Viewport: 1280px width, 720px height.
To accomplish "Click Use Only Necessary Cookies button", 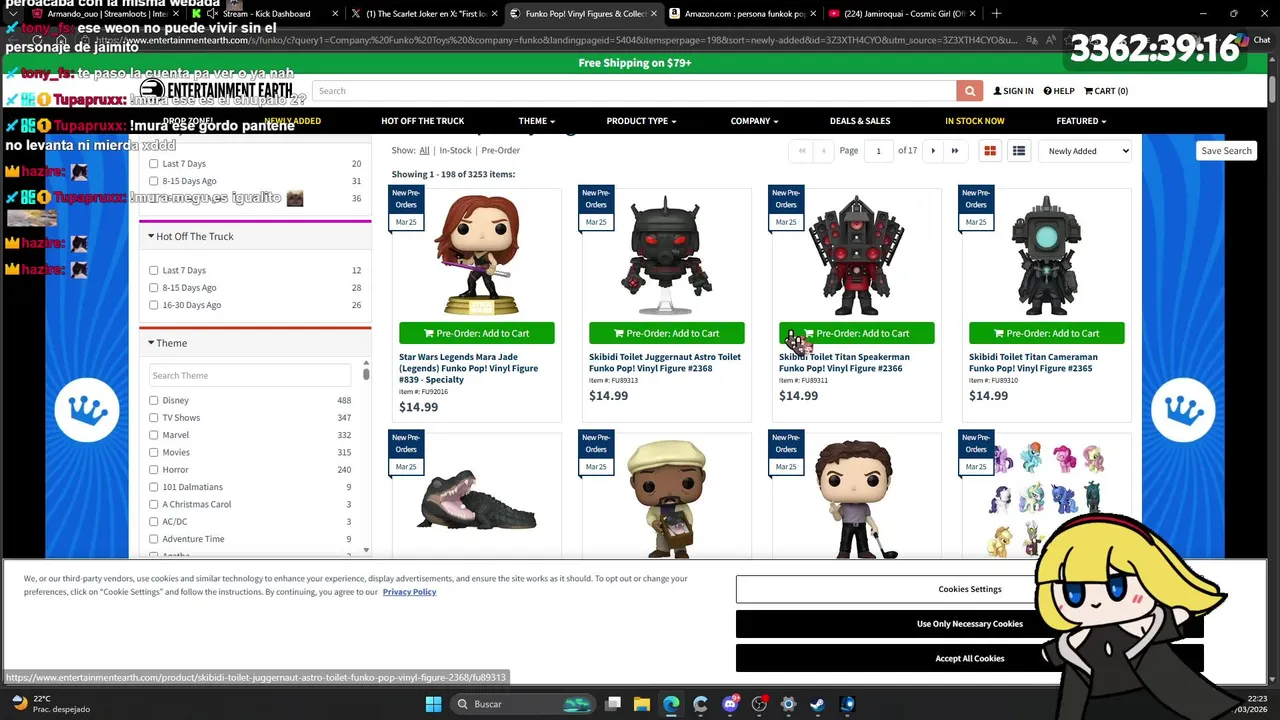I will click(970, 623).
